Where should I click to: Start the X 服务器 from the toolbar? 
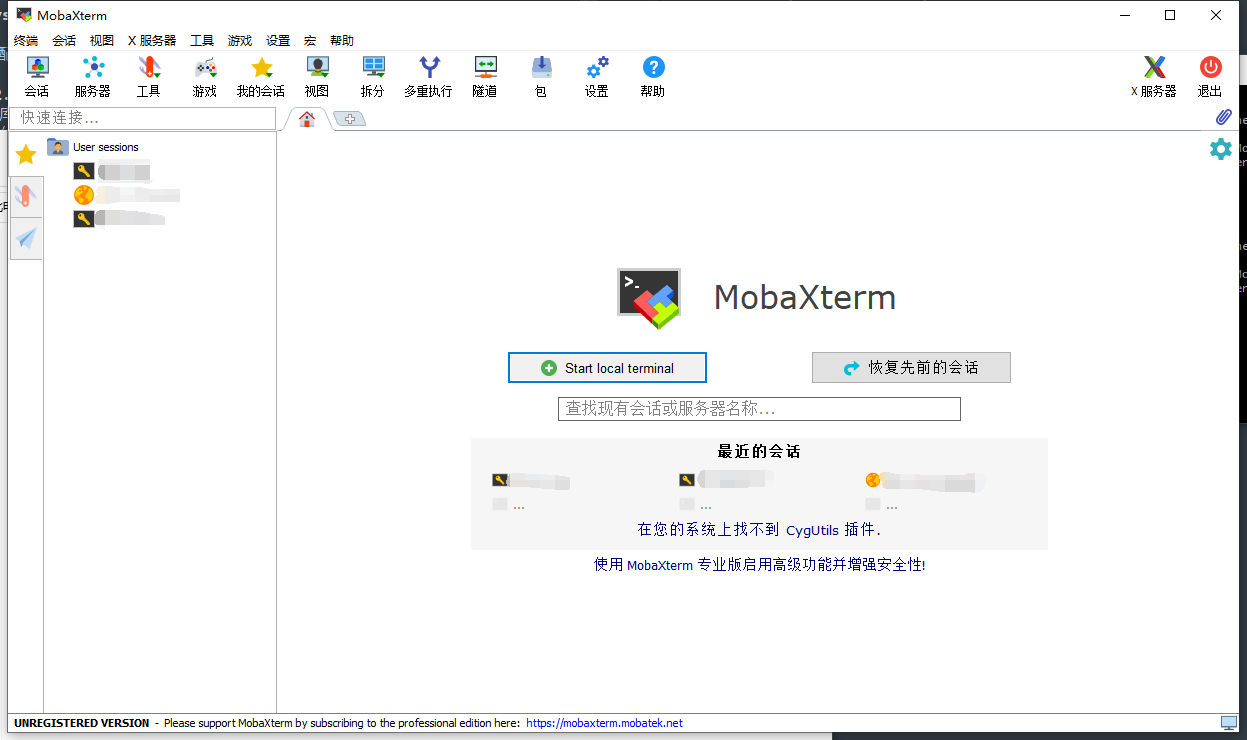[1153, 75]
